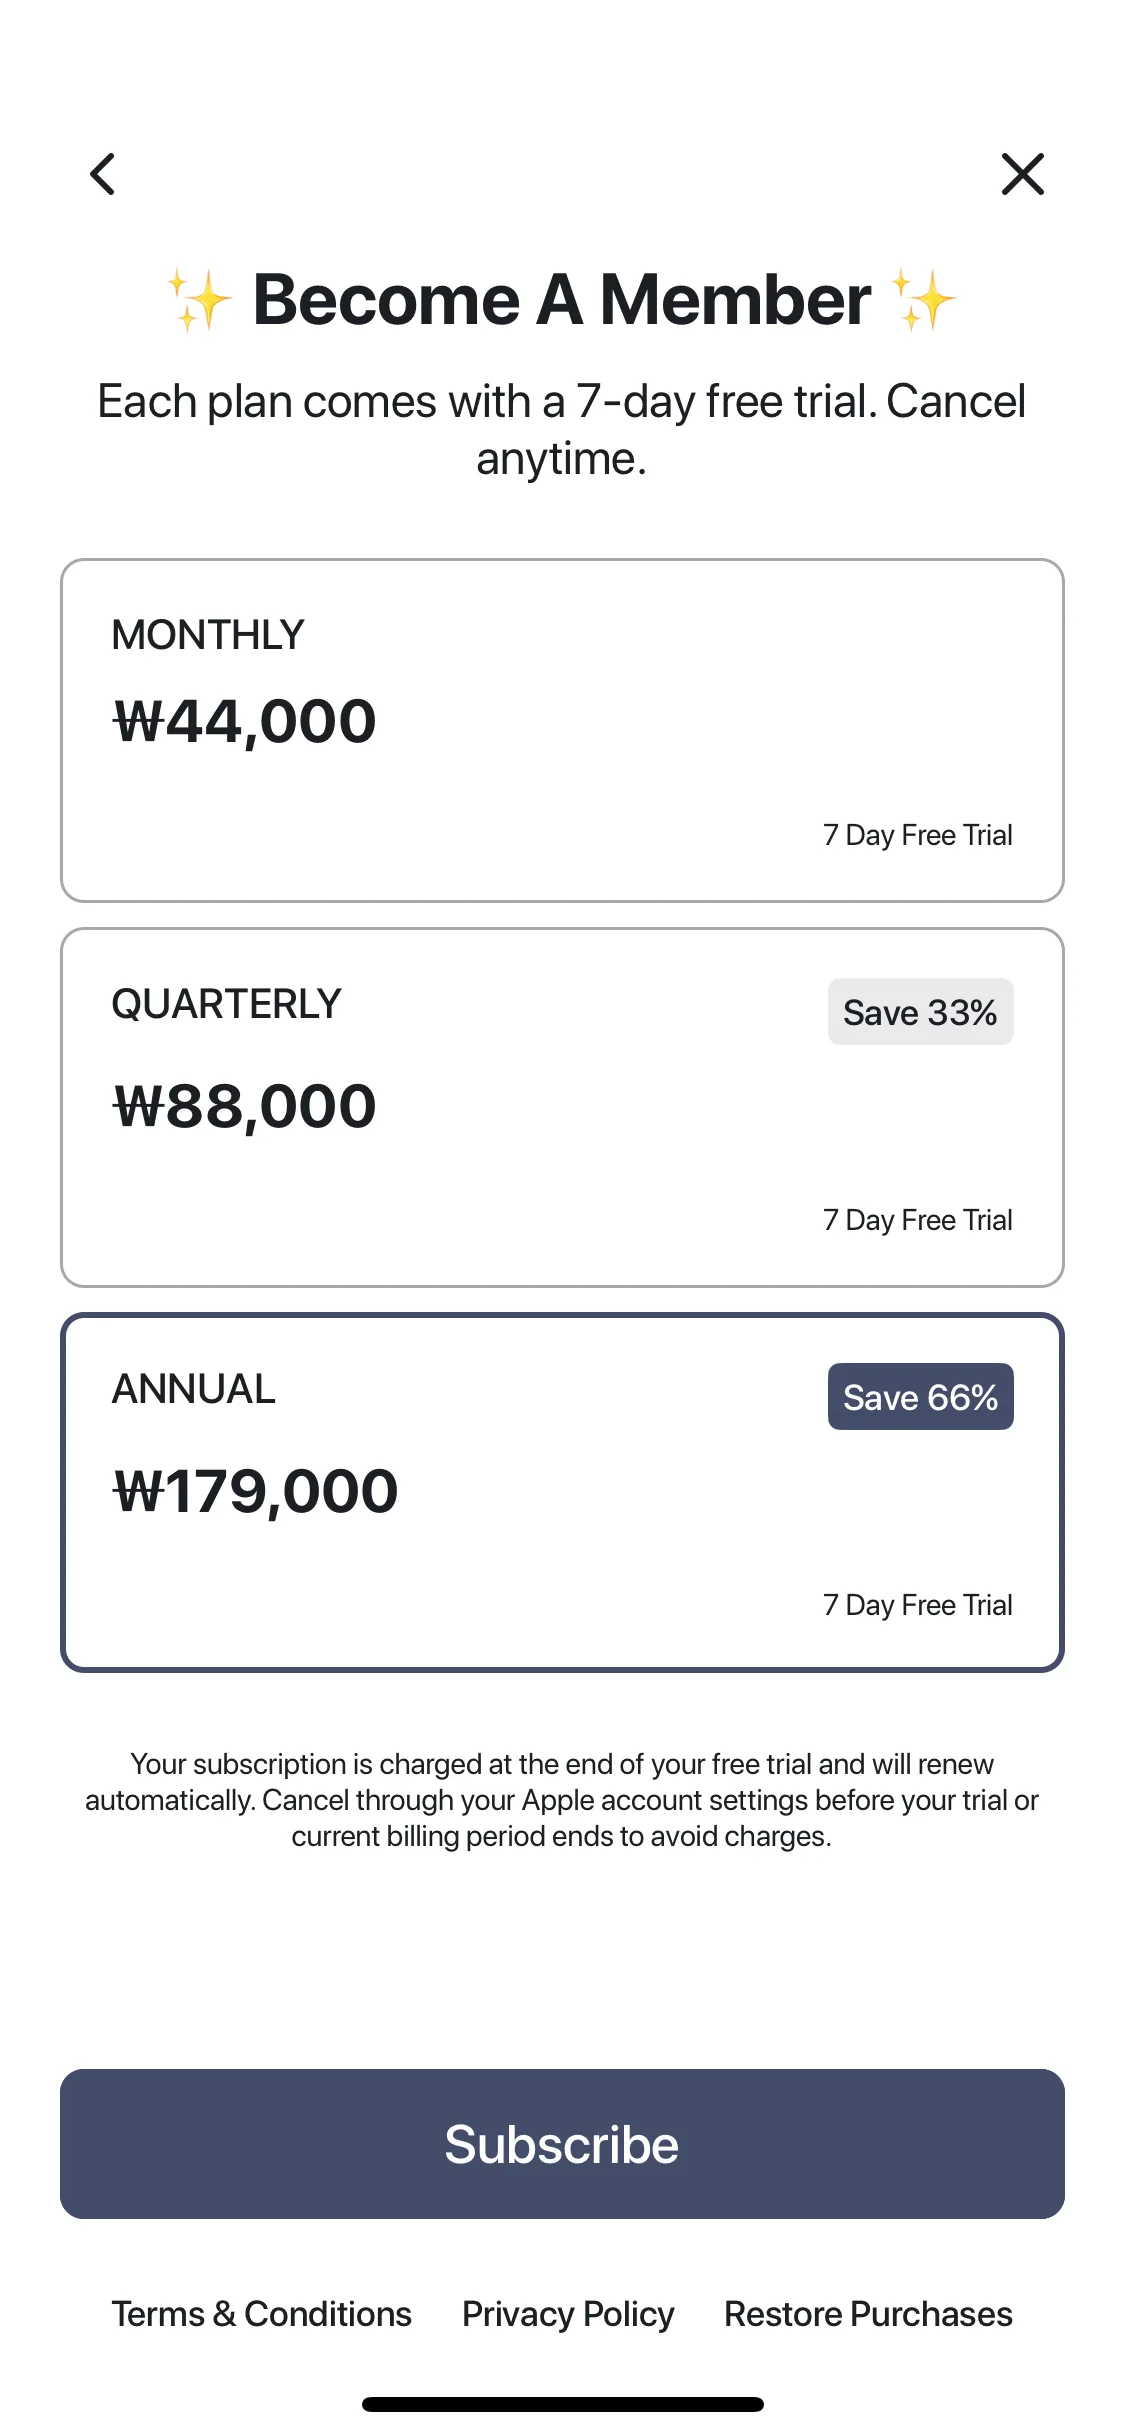The width and height of the screenshot is (1125, 2436).
Task: Open Terms & Conditions link
Action: (261, 2314)
